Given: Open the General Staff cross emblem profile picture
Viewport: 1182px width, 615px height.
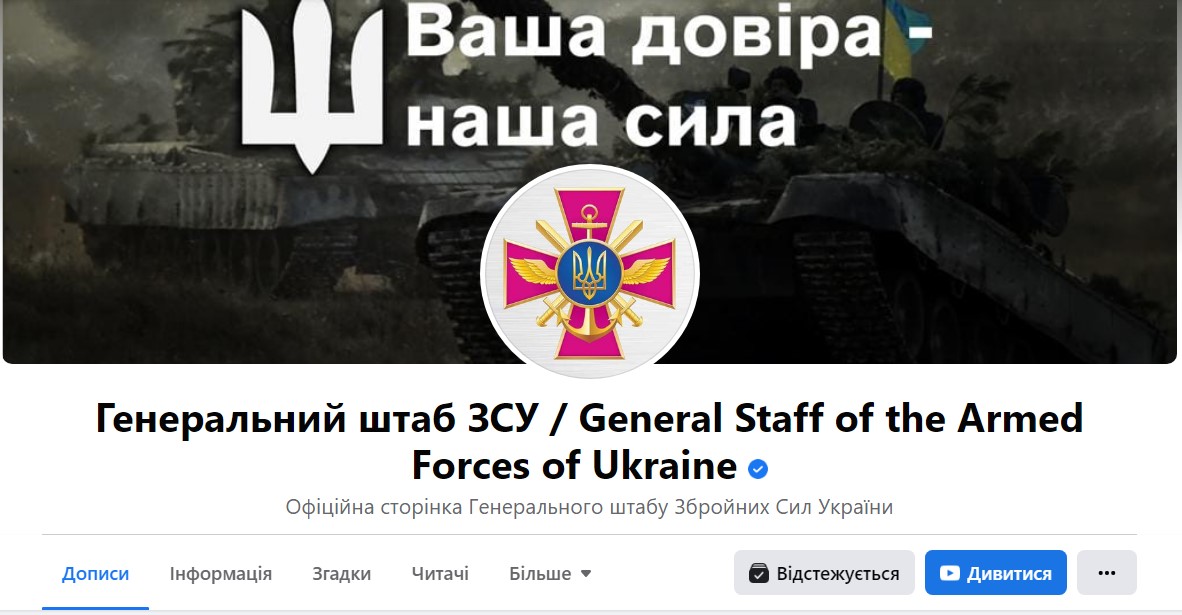Looking at the screenshot, I should click(590, 273).
